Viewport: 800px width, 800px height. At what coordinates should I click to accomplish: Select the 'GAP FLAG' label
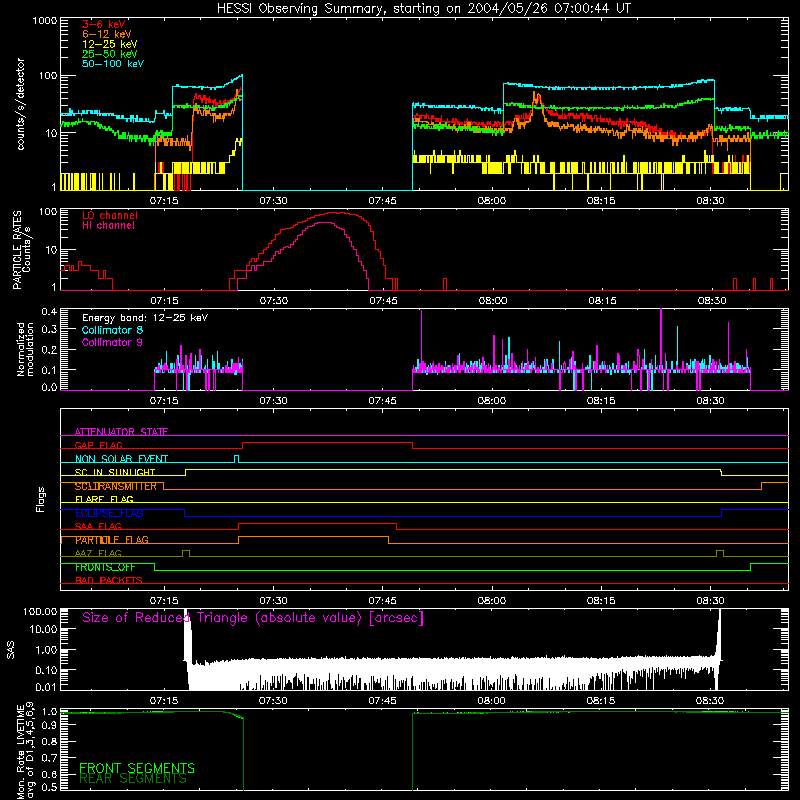(x=98, y=445)
